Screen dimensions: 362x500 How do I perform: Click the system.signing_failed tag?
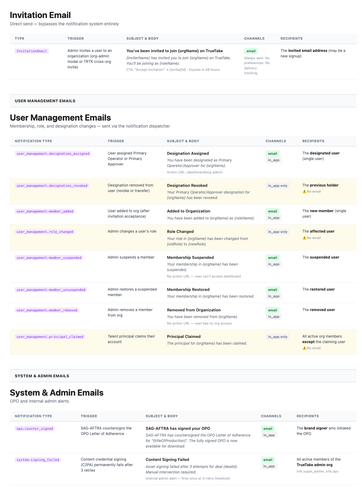(x=38, y=460)
